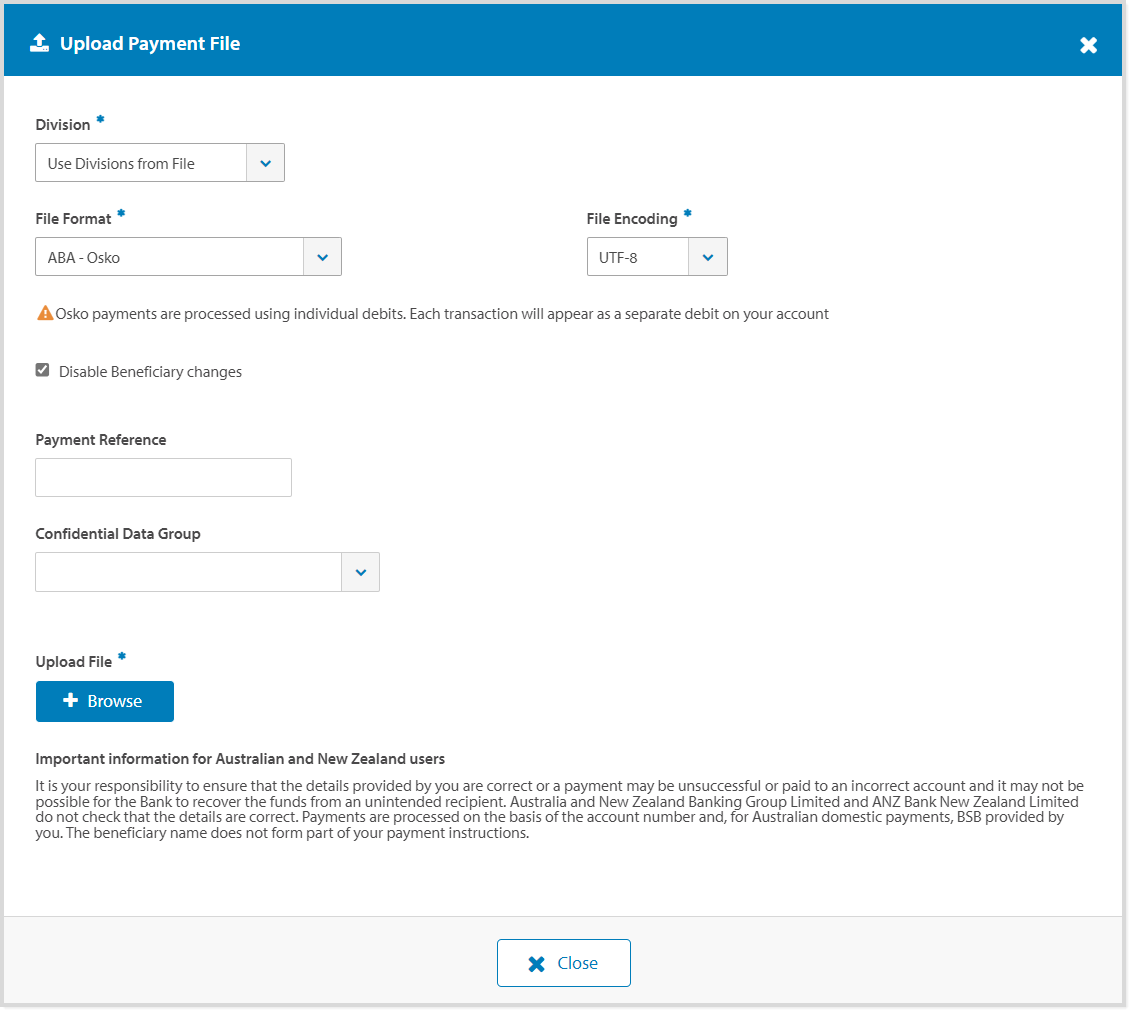Expand Confidential Data Group with the chevron
Screen dimensions: 1132x1013
(360, 572)
